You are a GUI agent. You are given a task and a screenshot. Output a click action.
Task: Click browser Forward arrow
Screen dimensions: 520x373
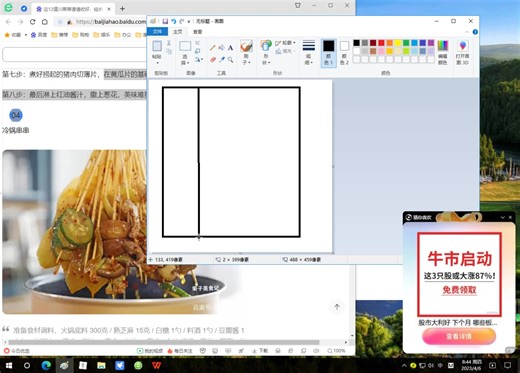pyautogui.click(x=20, y=22)
